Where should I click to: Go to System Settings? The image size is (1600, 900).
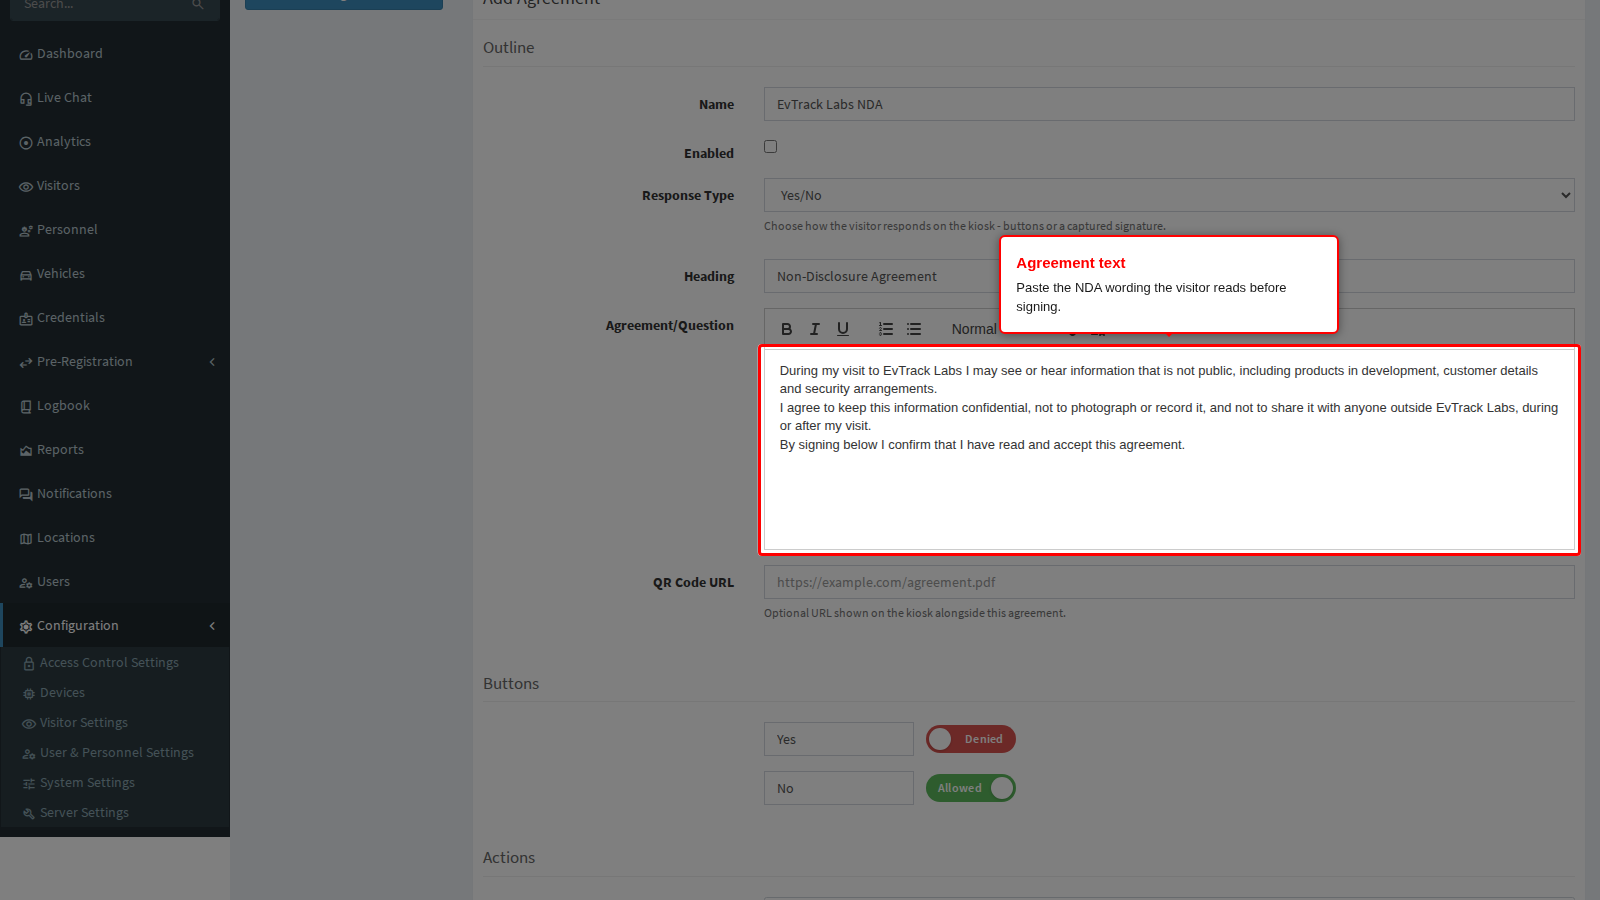[87, 783]
